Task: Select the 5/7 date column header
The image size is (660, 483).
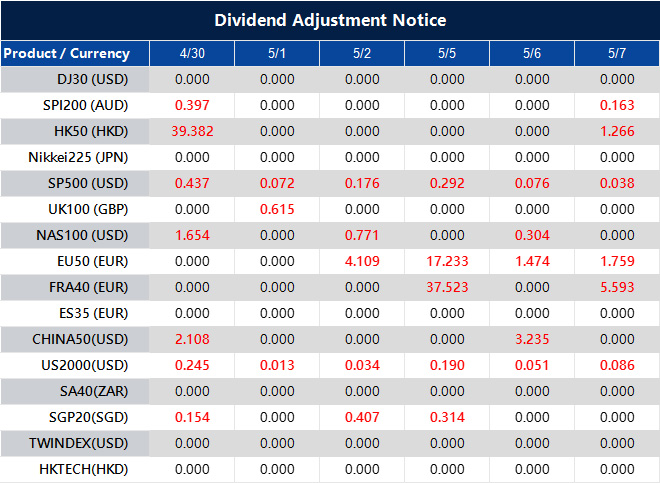Action: pyautogui.click(x=617, y=53)
